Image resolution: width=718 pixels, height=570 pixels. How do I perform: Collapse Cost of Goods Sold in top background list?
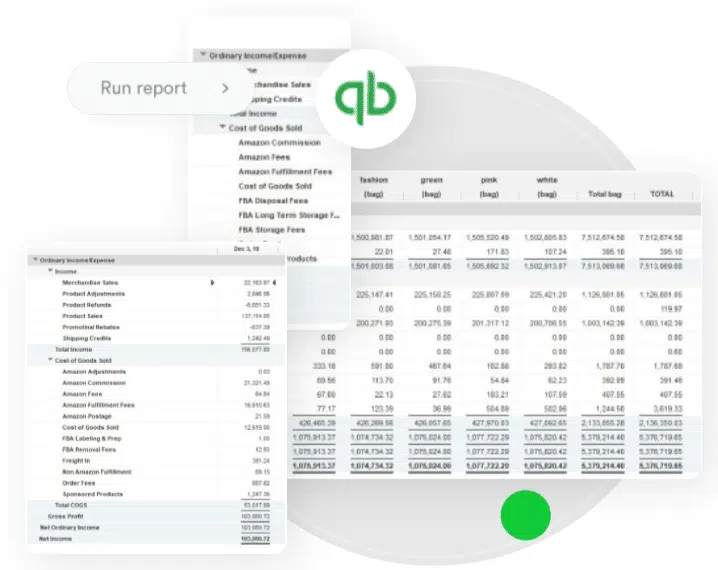(223, 127)
